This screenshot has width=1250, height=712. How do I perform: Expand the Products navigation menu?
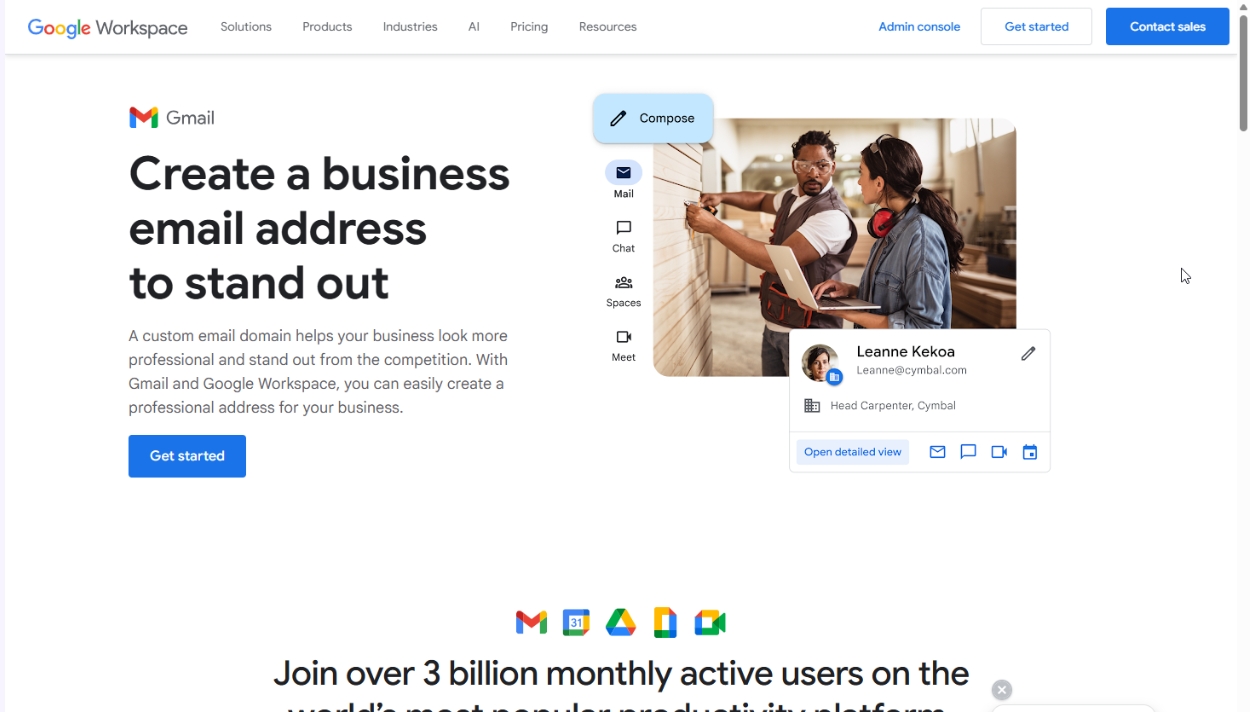coord(327,27)
